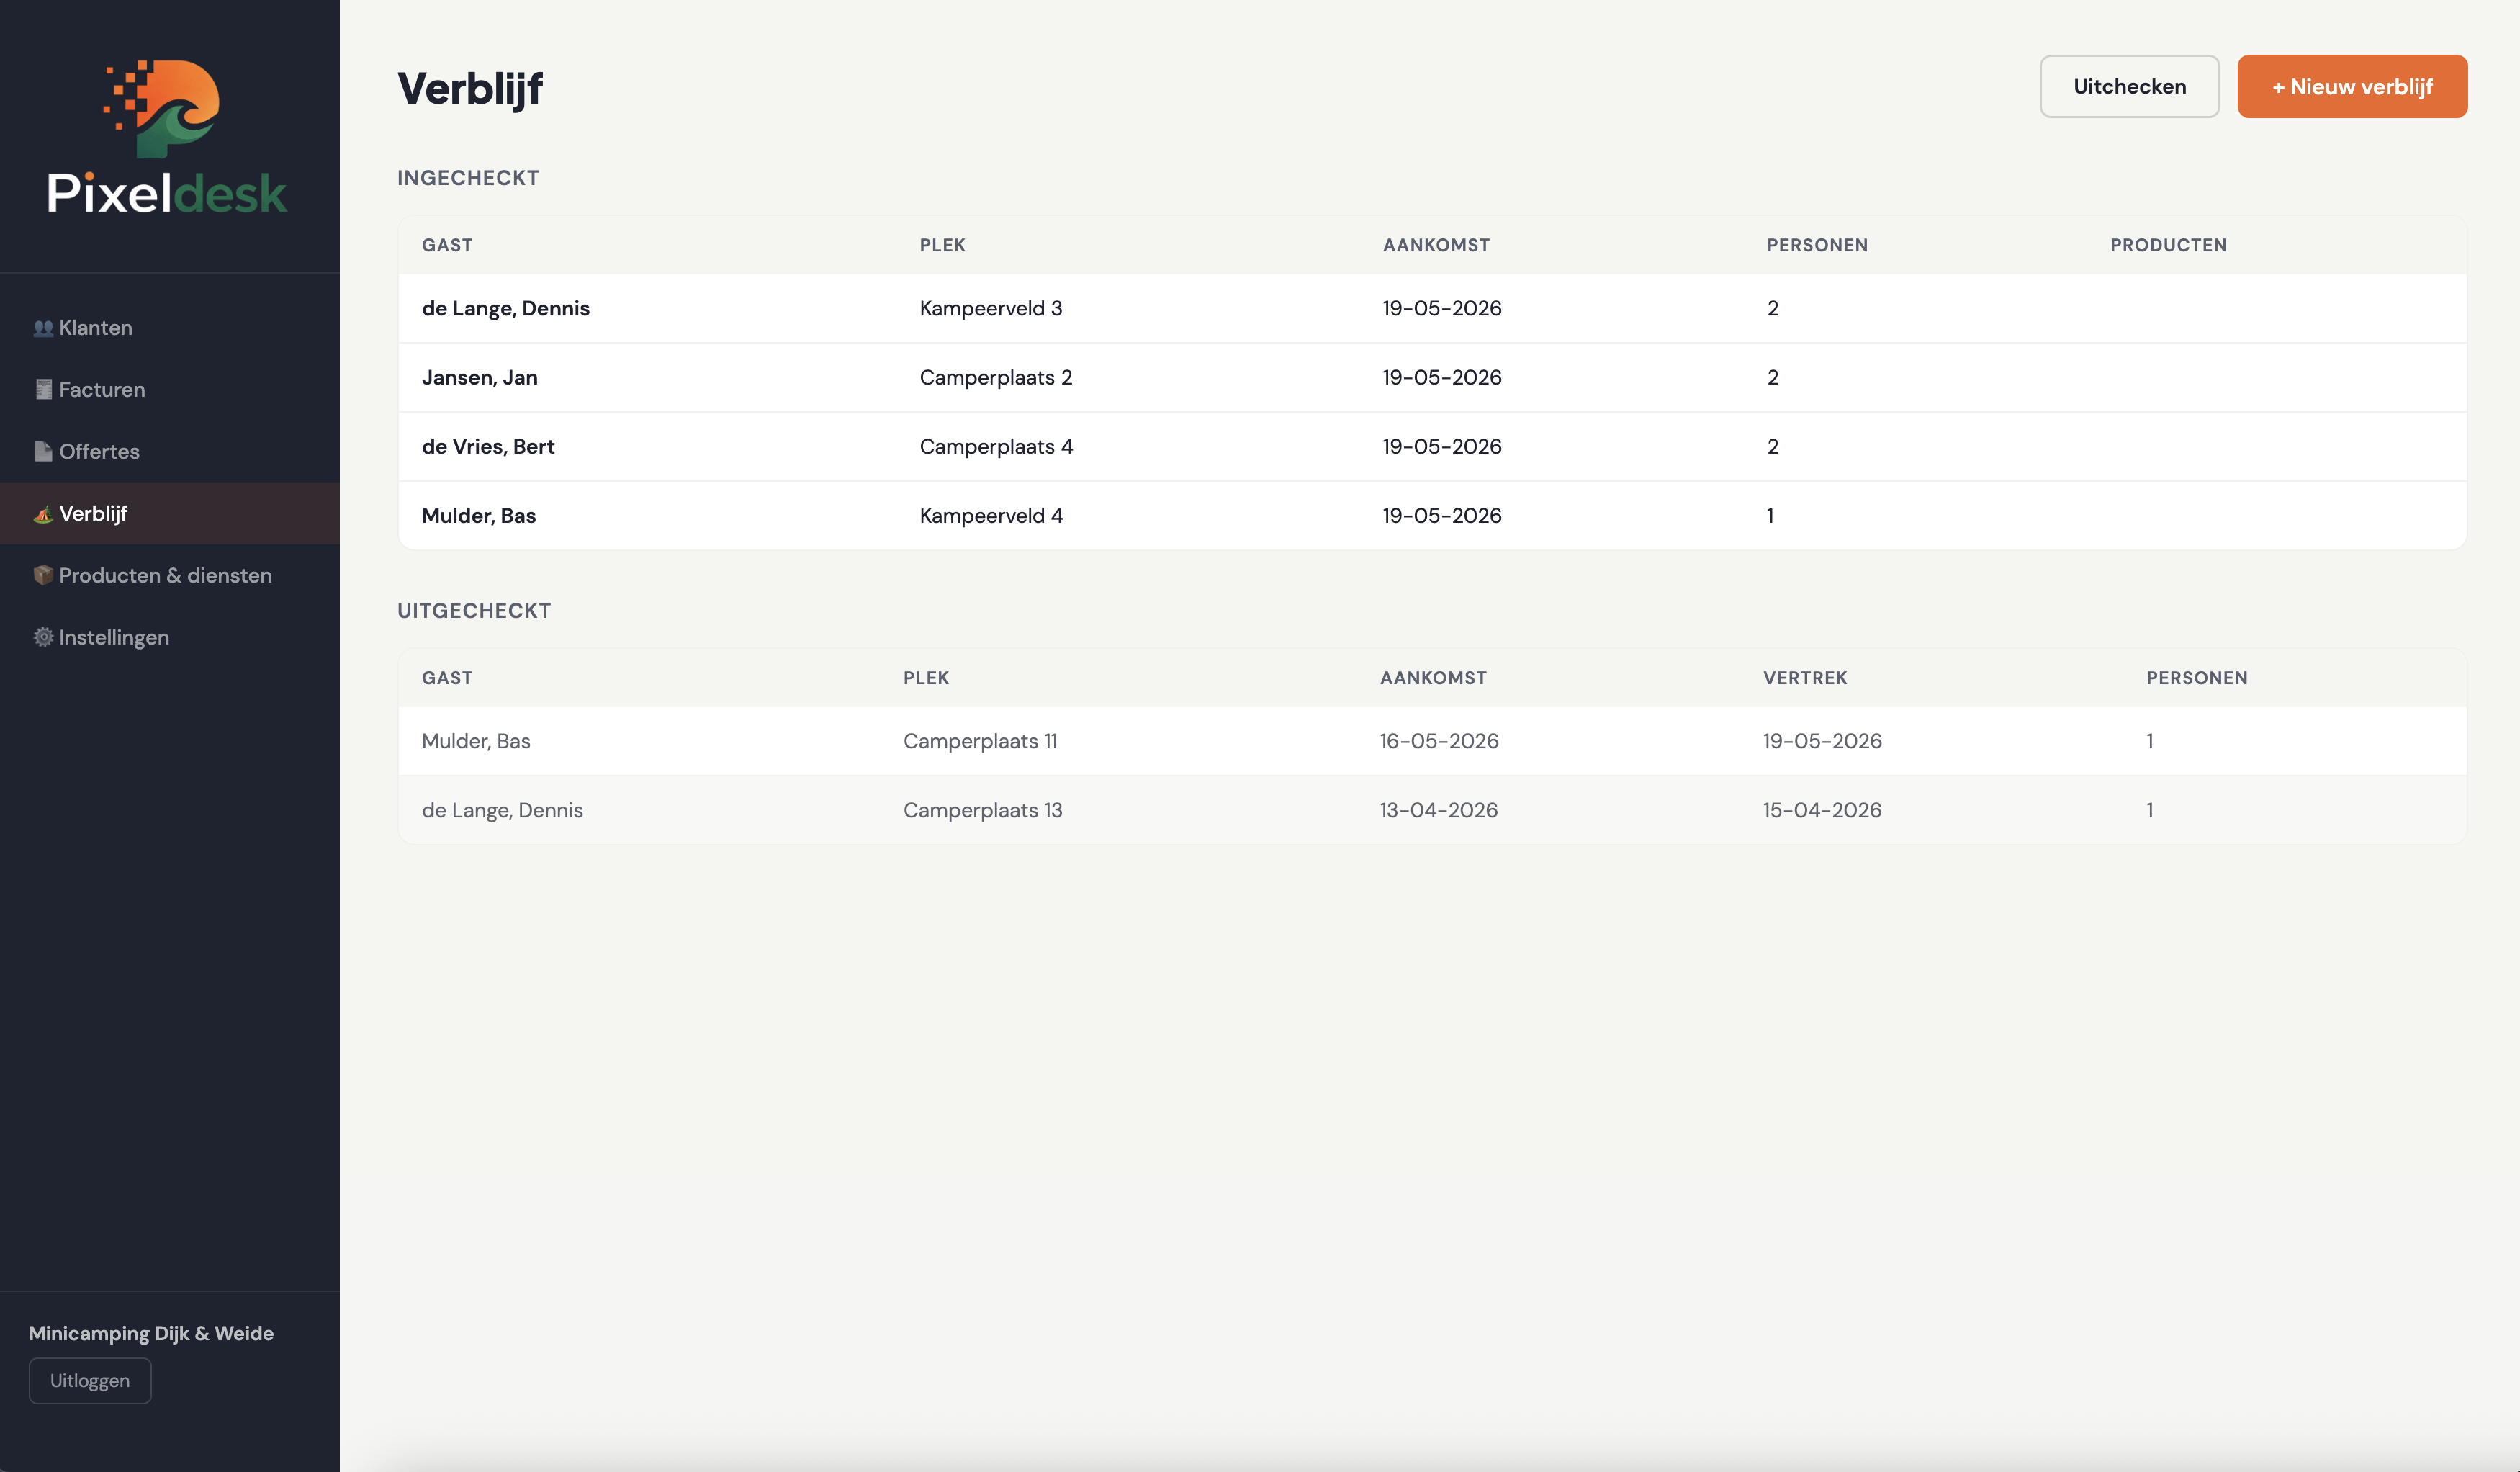Open Instellingen in the sidebar
The image size is (2520, 1472).
(170, 638)
